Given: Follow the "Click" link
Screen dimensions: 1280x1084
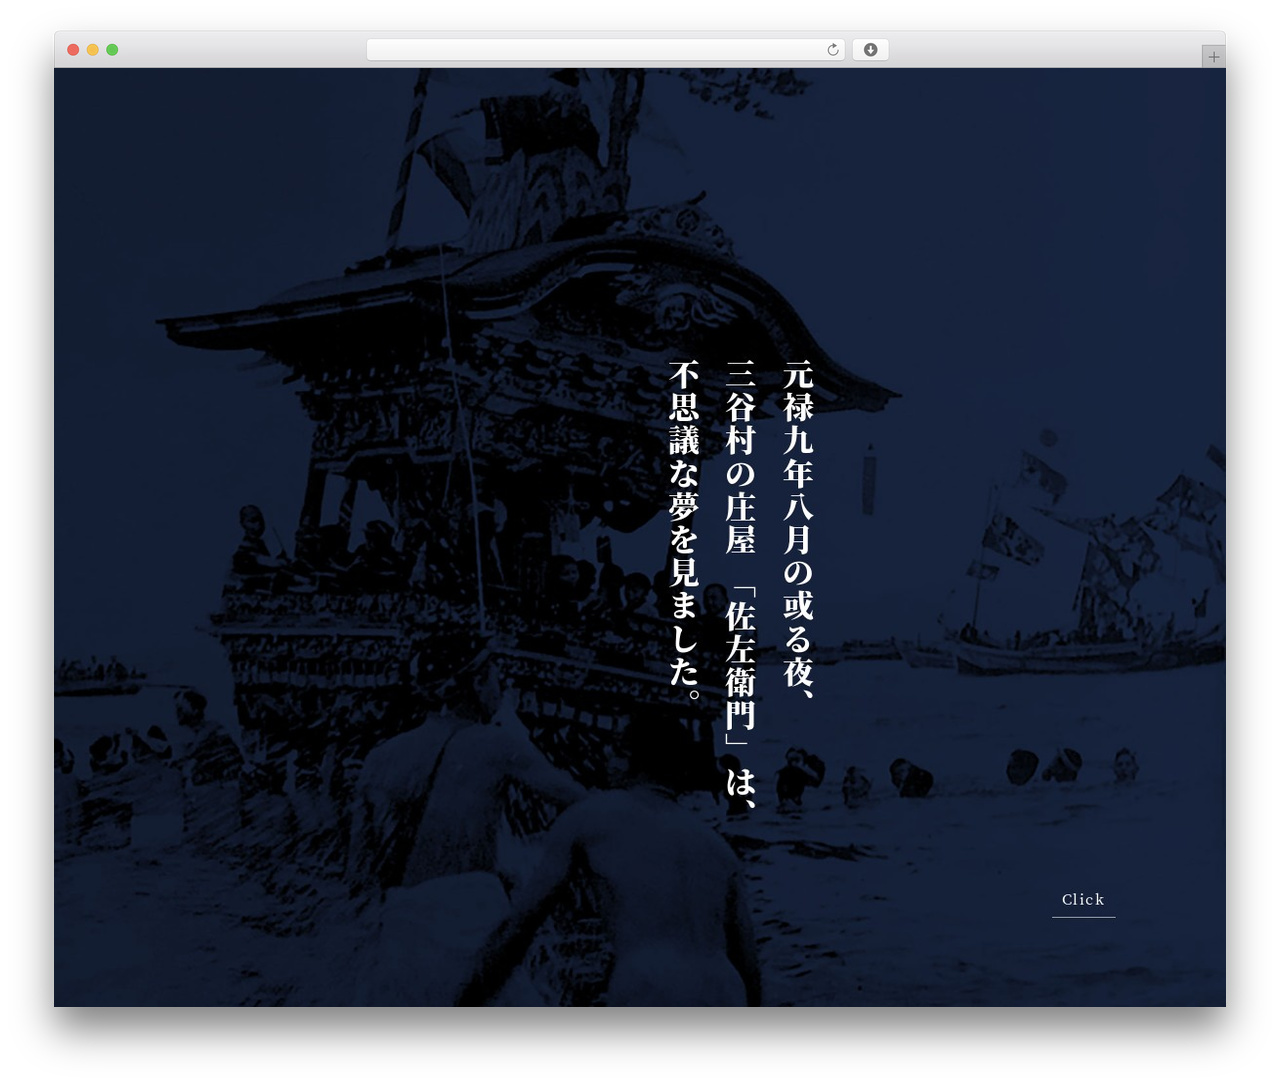Looking at the screenshot, I should click(1083, 900).
